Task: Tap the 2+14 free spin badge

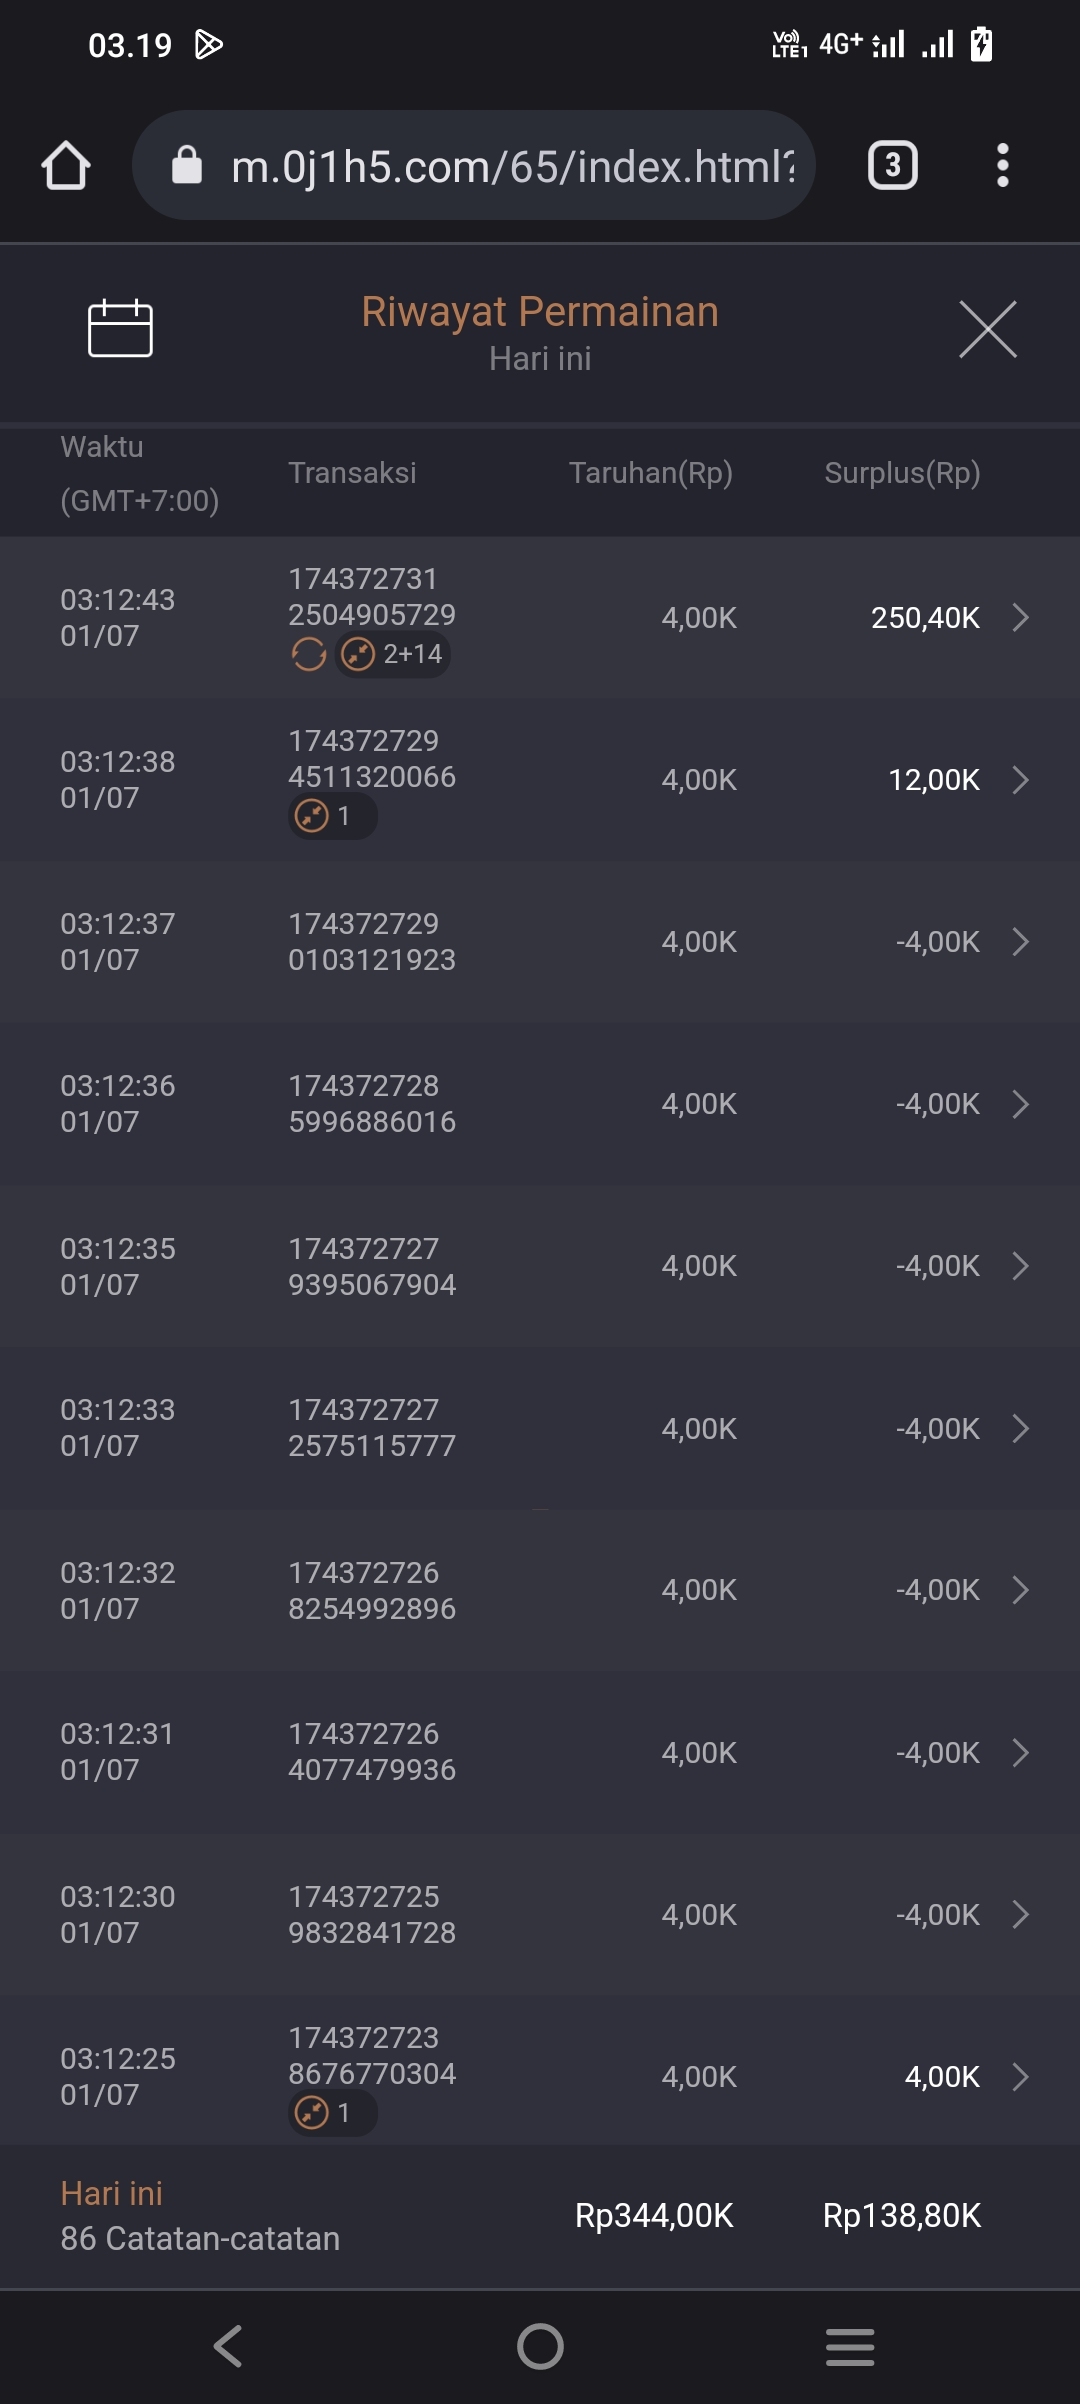Action: pyautogui.click(x=392, y=655)
